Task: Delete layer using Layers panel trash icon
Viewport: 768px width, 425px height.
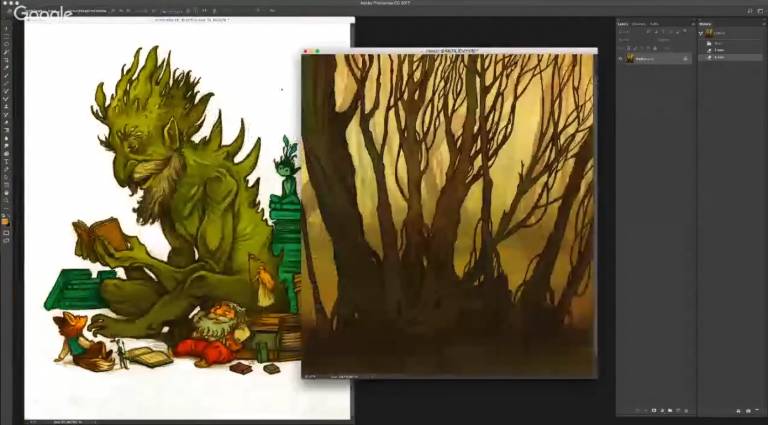Action: tap(685, 411)
